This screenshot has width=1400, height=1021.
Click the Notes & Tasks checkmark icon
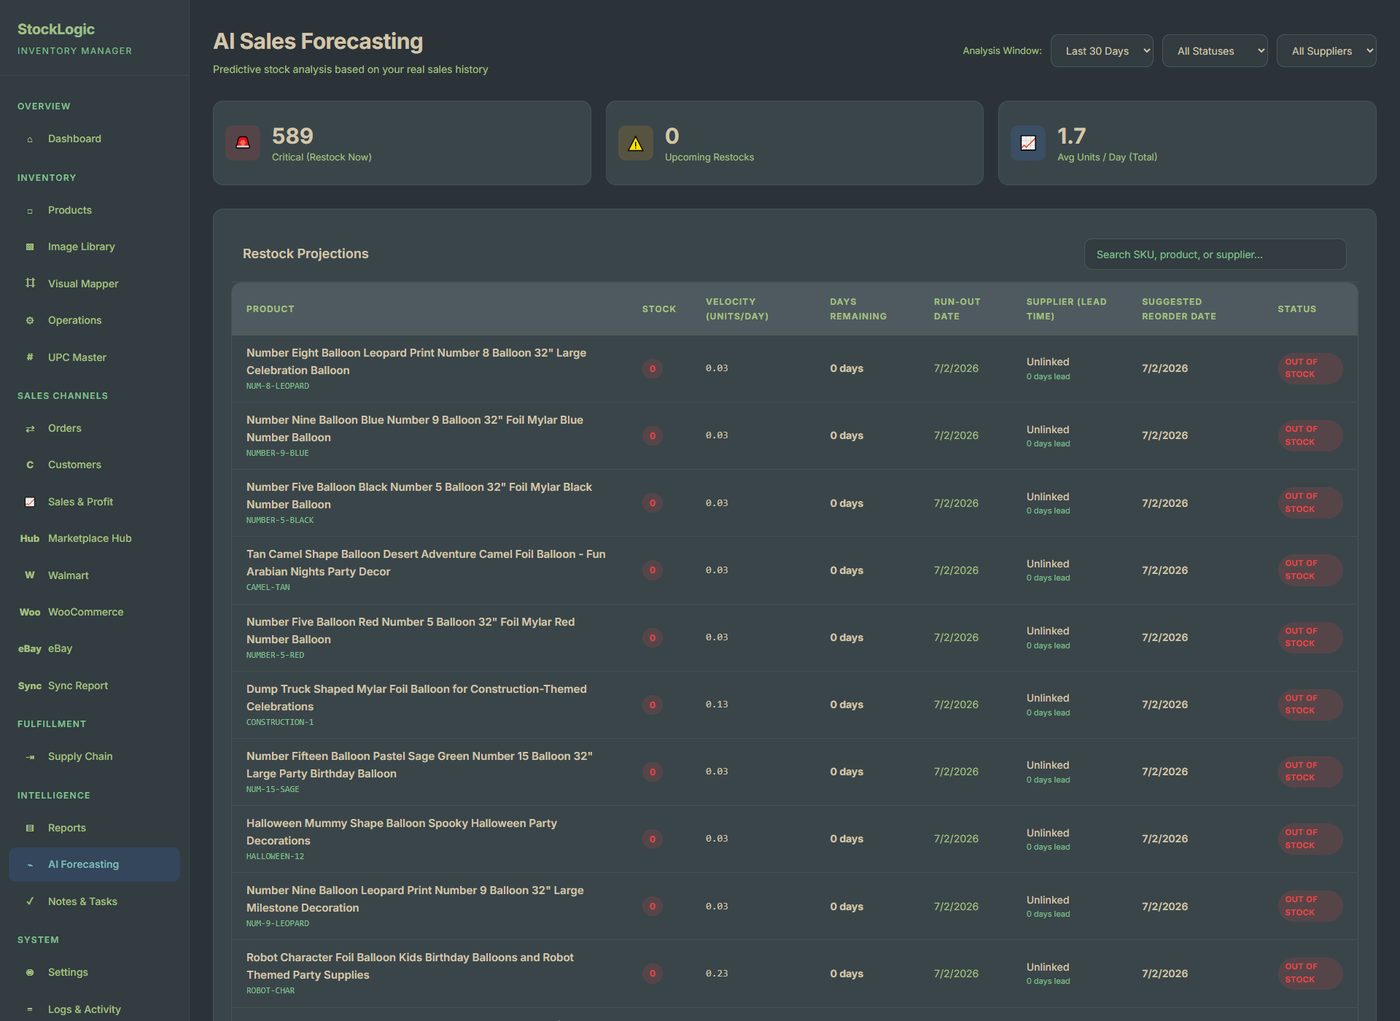coord(30,902)
